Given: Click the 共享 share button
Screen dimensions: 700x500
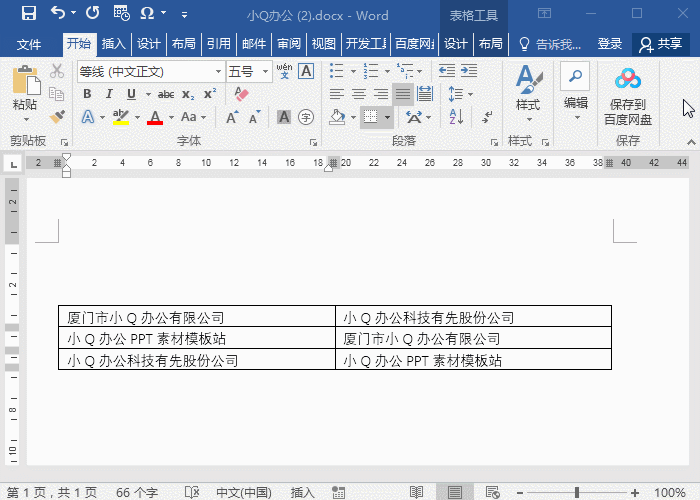Looking at the screenshot, I should coord(661,44).
